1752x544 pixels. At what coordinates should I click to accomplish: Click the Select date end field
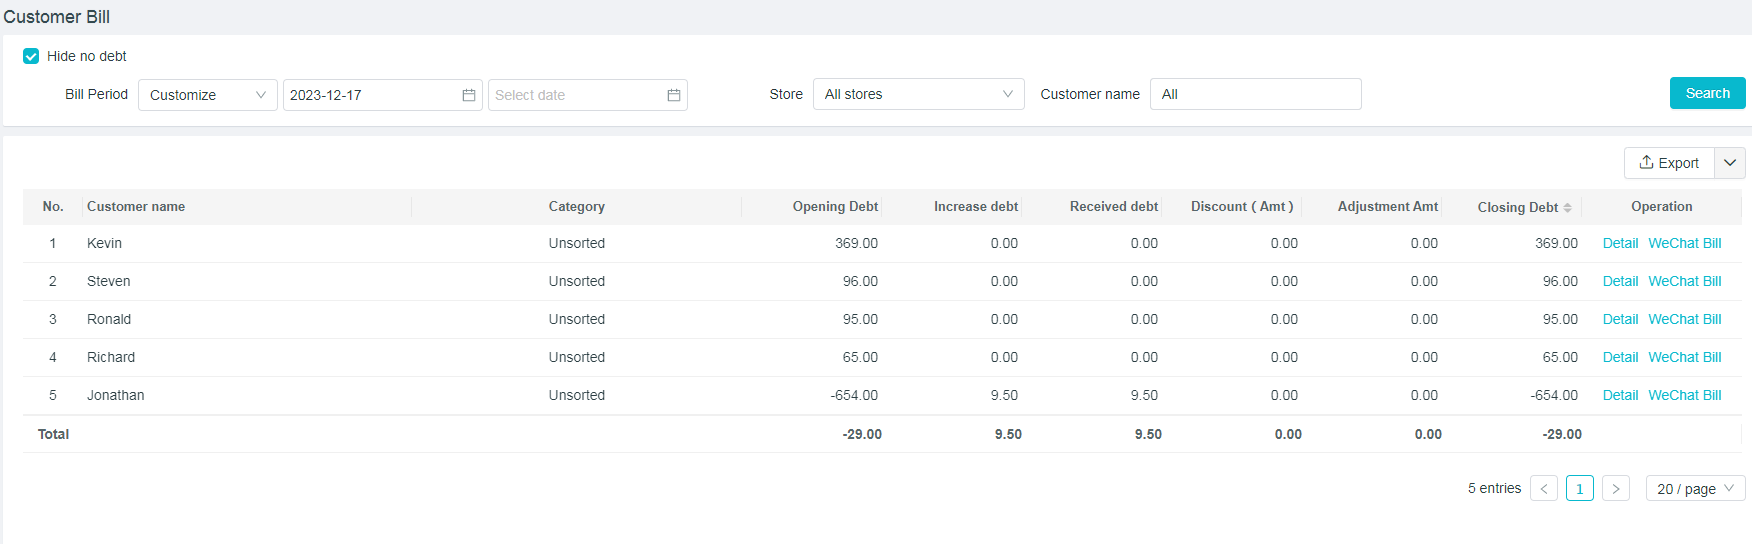pos(575,95)
